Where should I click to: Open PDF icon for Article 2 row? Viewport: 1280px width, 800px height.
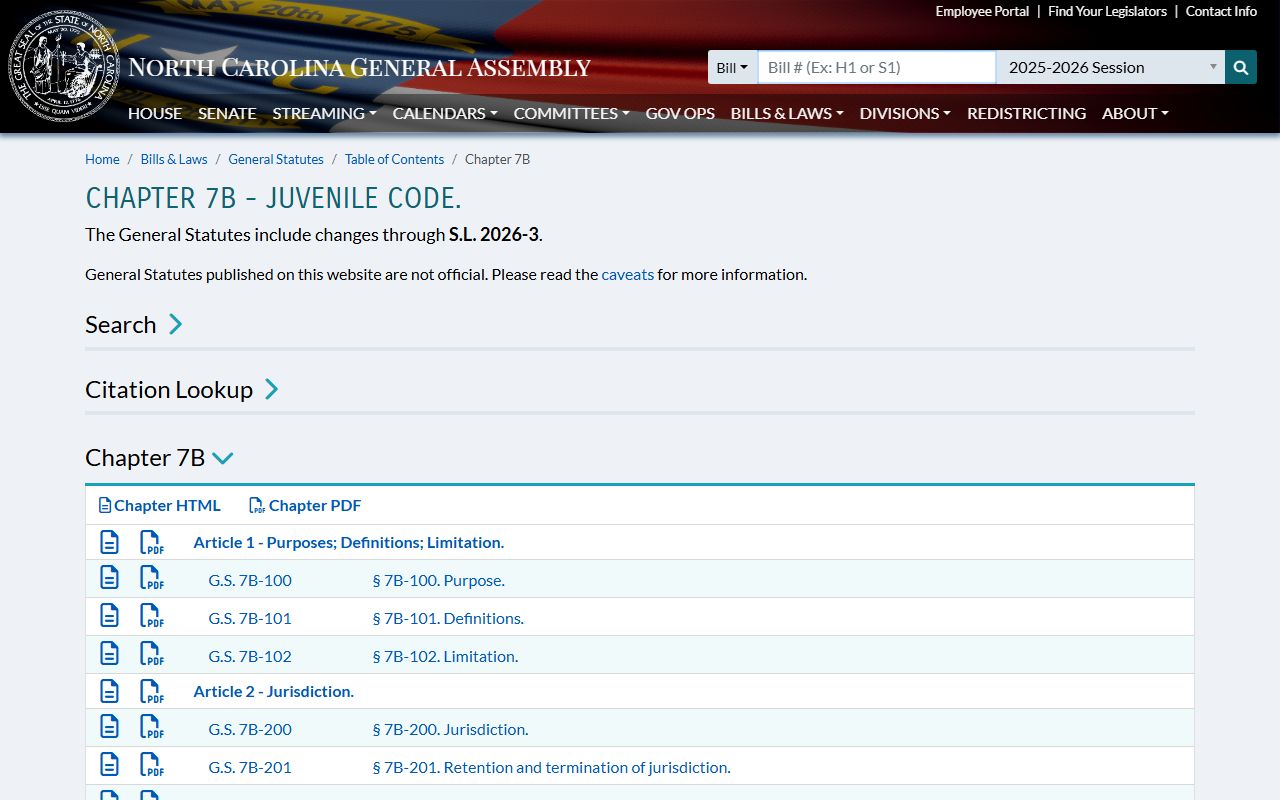click(151, 691)
